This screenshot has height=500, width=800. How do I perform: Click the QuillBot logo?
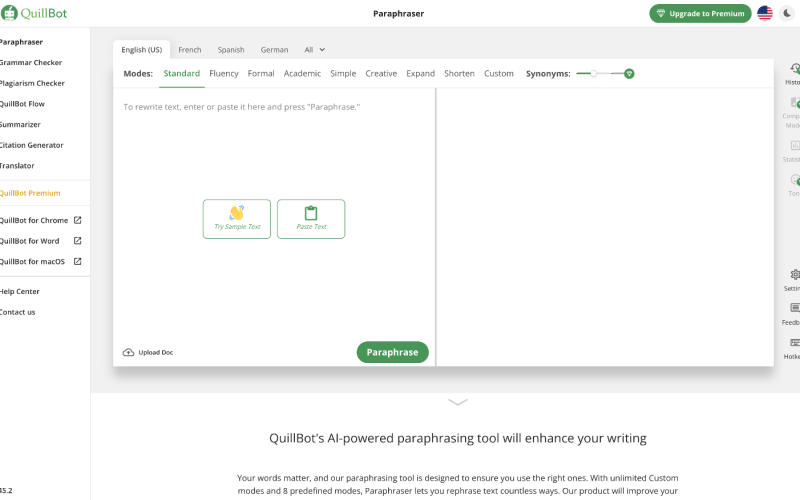tap(34, 13)
